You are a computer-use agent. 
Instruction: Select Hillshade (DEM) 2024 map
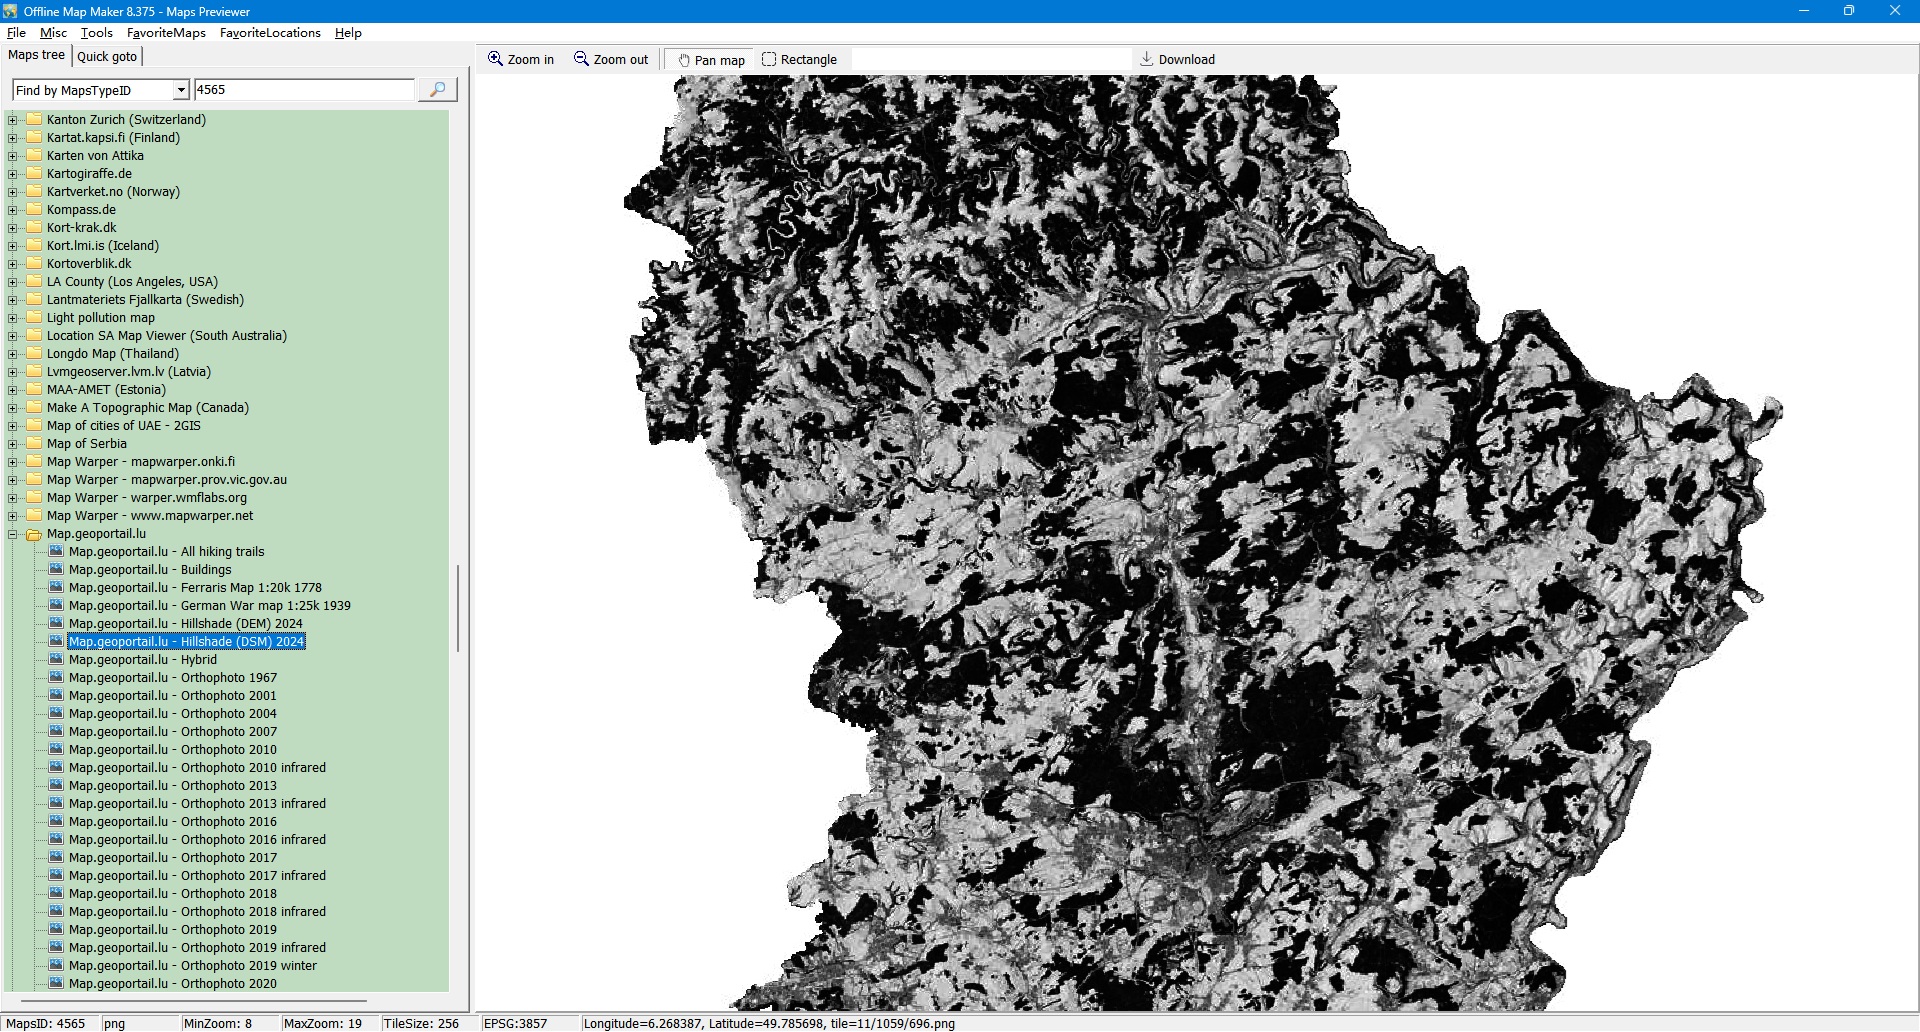(185, 624)
